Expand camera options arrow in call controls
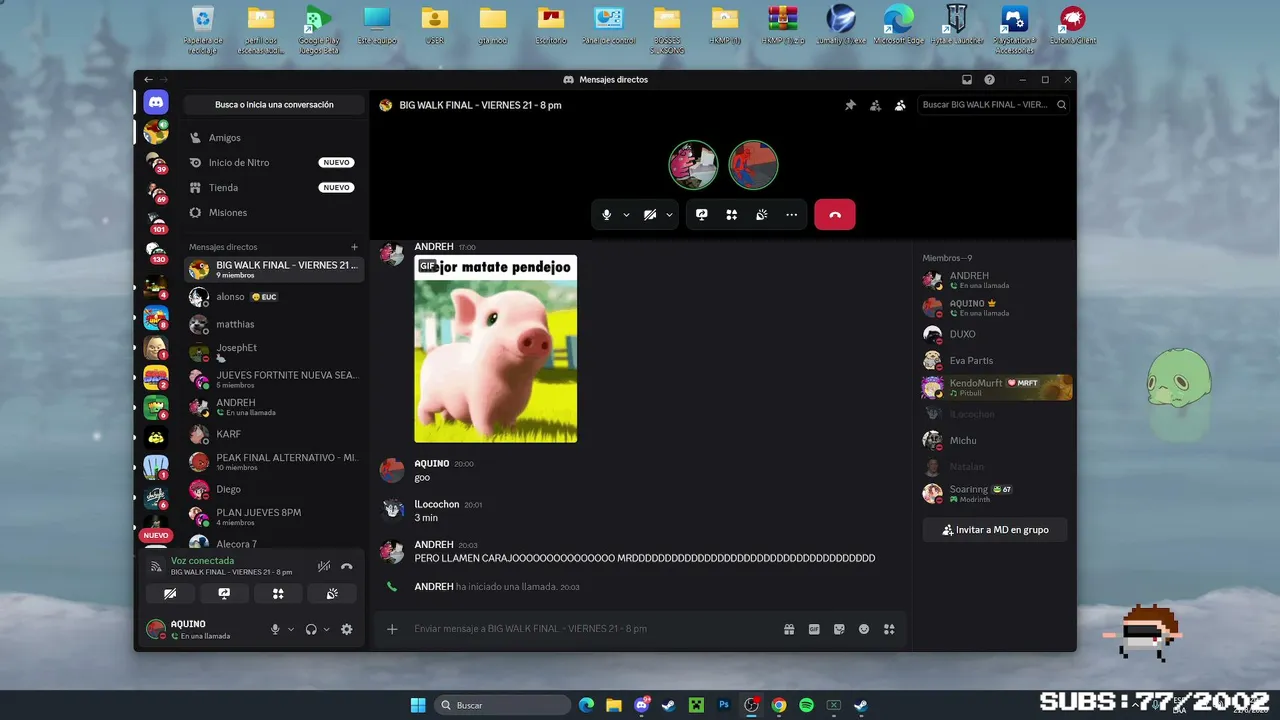 (670, 214)
